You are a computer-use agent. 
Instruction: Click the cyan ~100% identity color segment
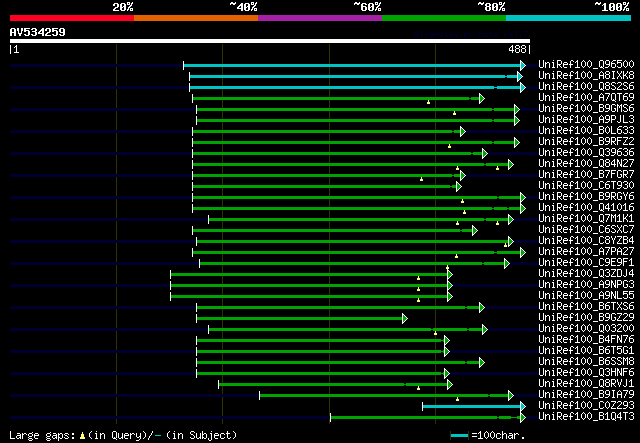(569, 18)
